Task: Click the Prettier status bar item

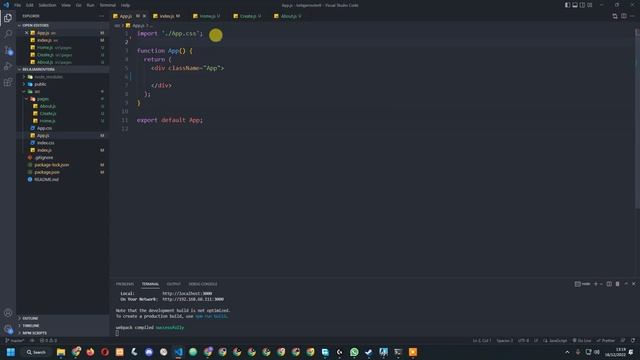Action: pyautogui.click(x=605, y=340)
